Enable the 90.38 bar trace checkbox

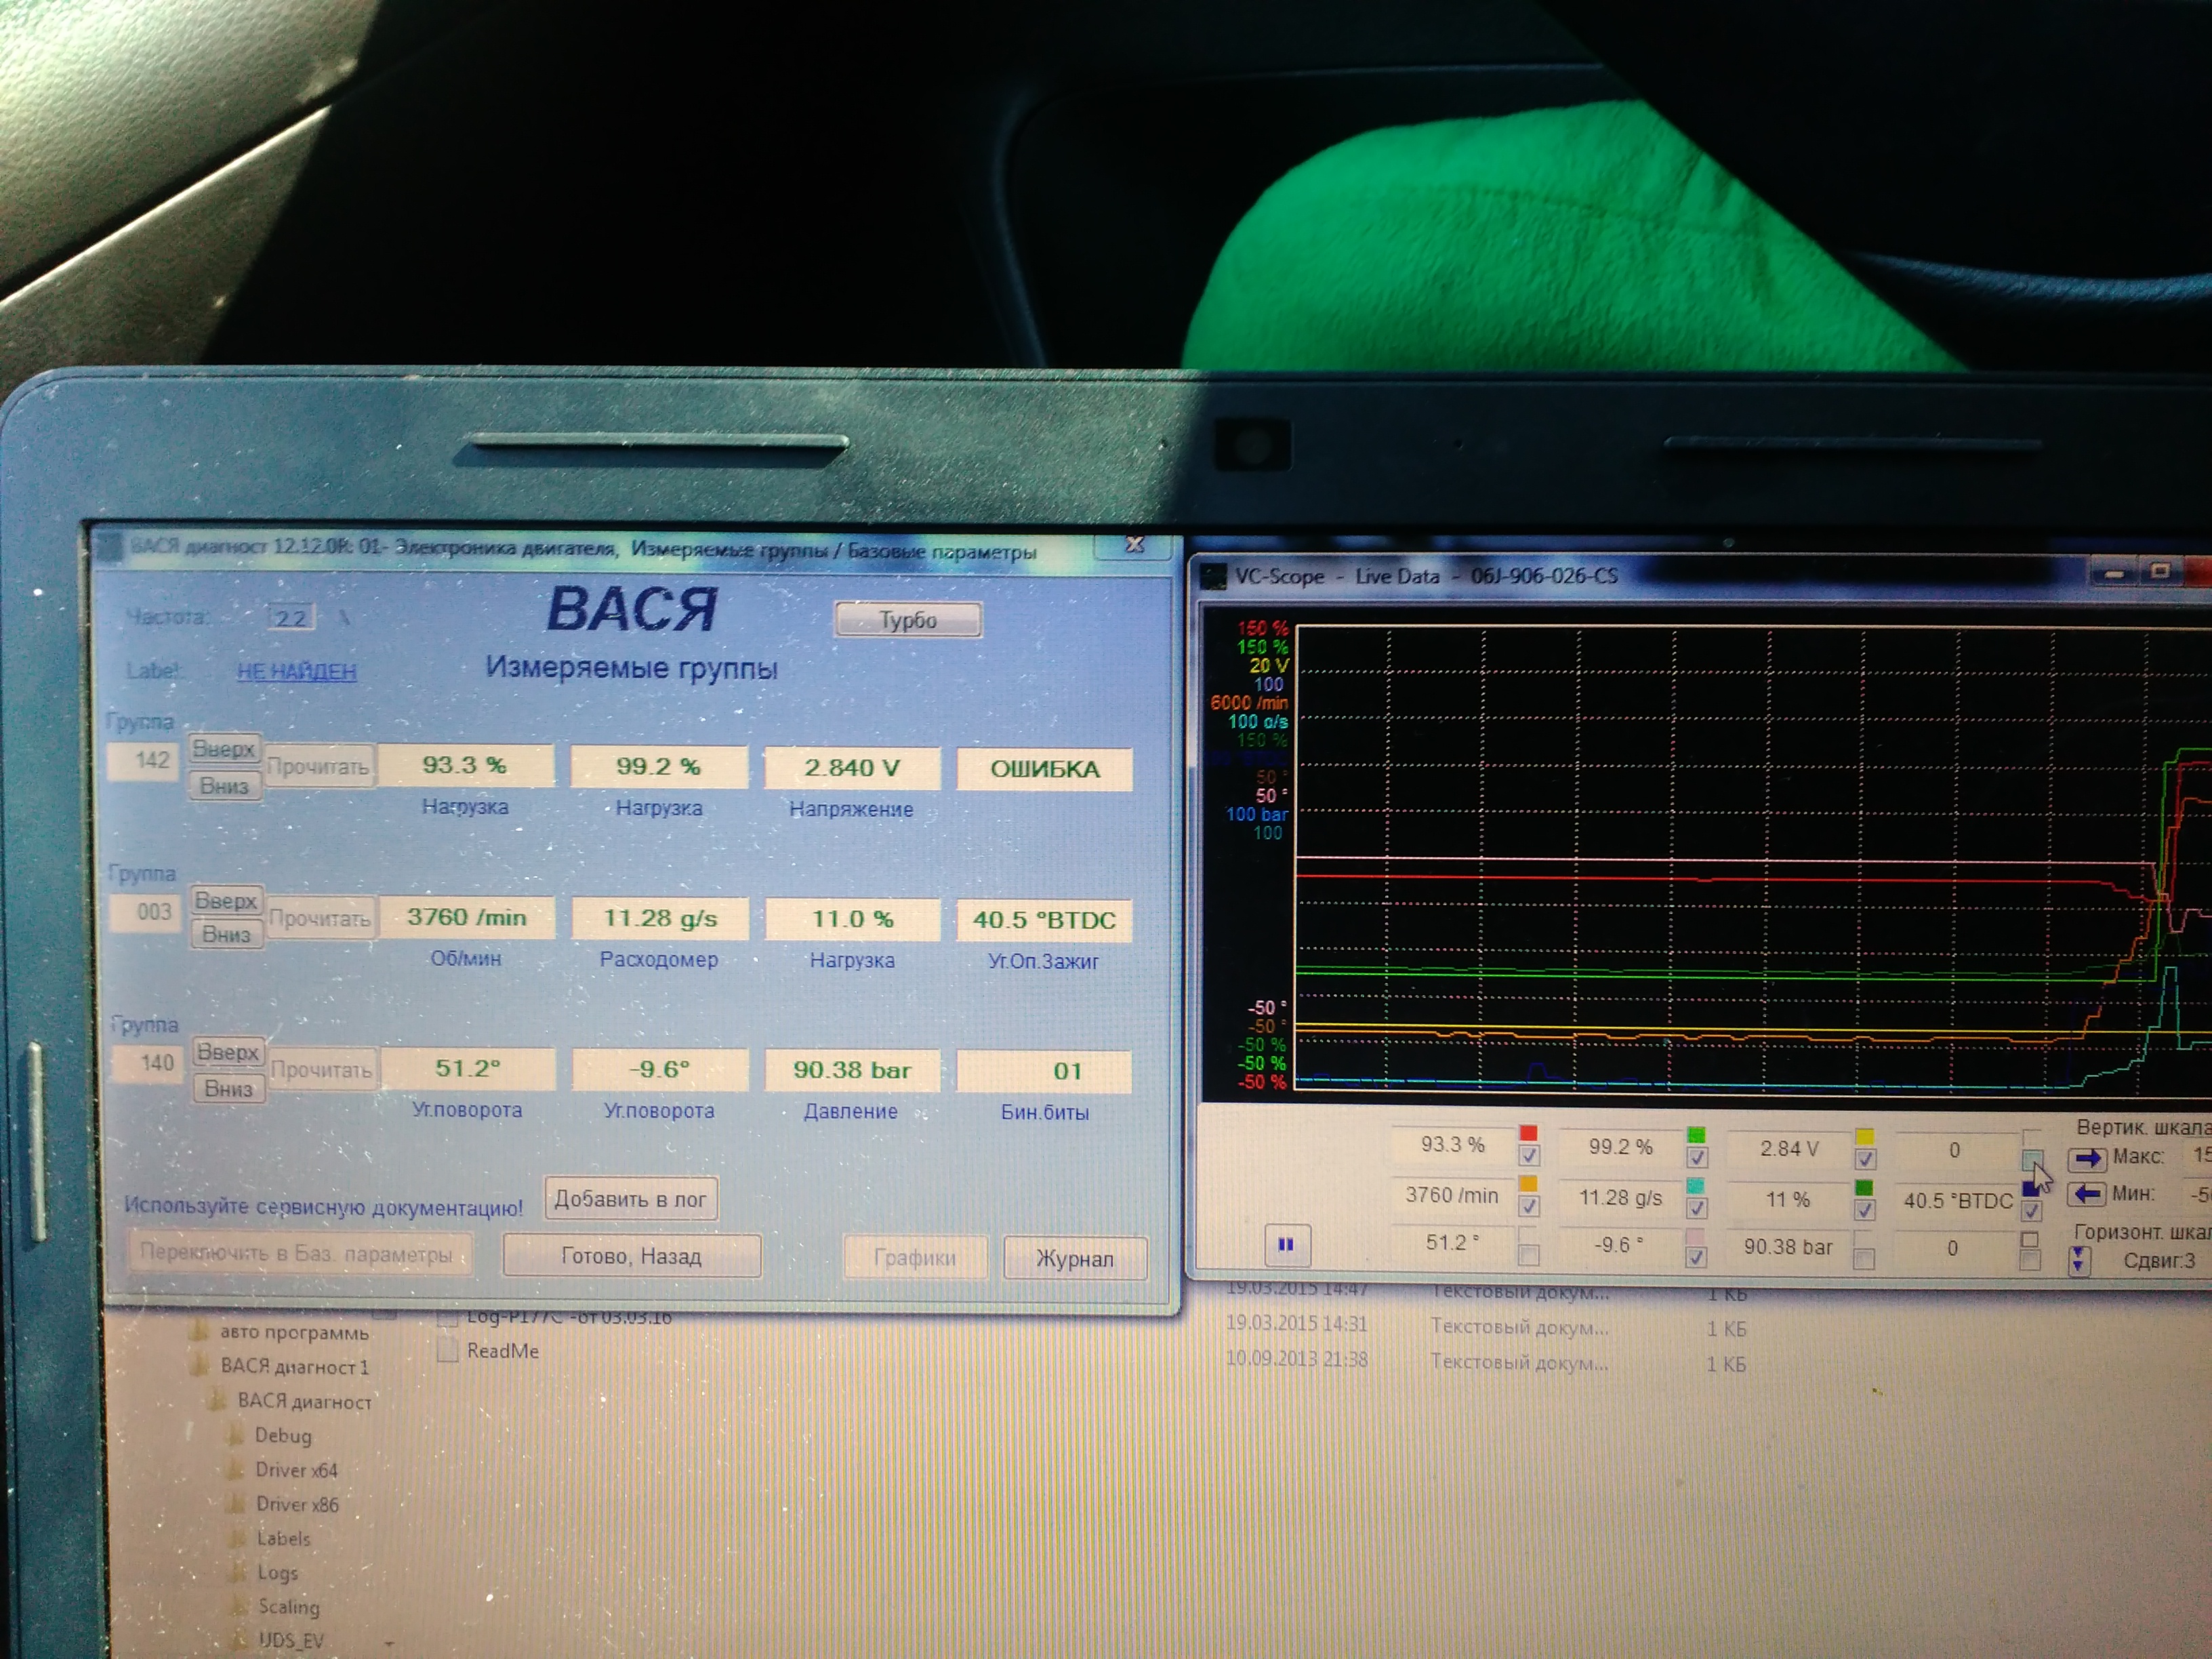1864,1258
